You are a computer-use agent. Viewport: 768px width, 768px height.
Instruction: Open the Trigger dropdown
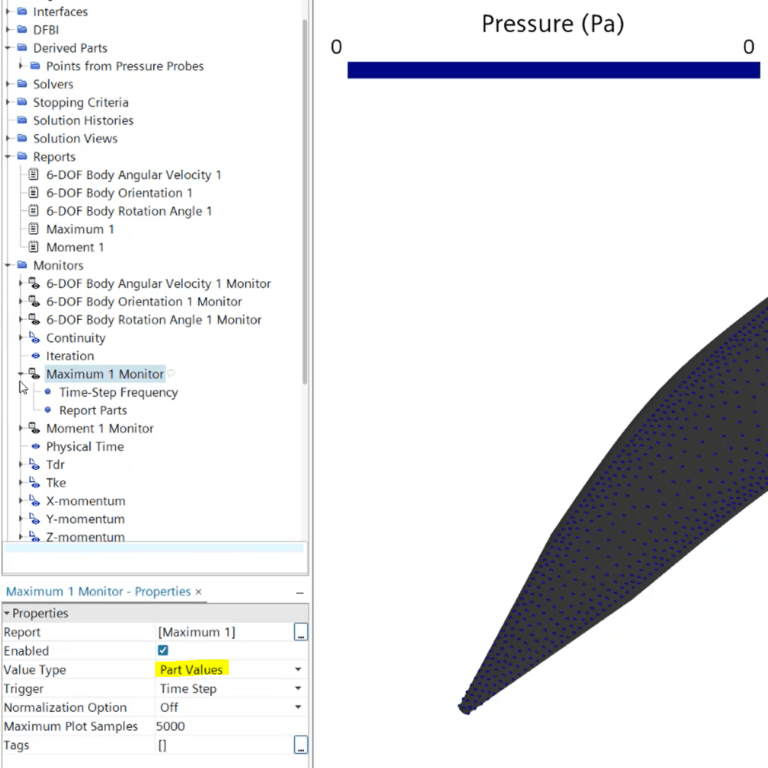click(x=298, y=688)
